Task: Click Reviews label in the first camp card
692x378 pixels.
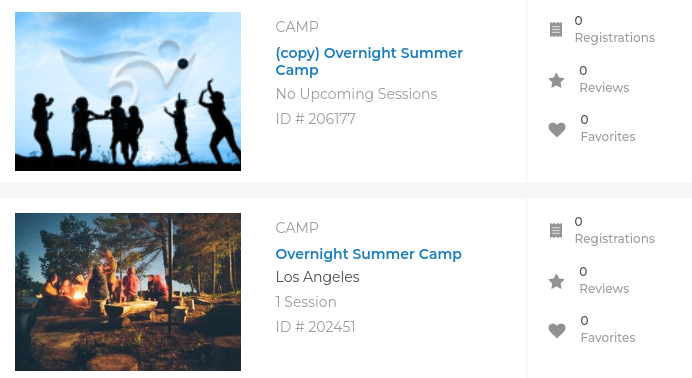Action: (604, 88)
